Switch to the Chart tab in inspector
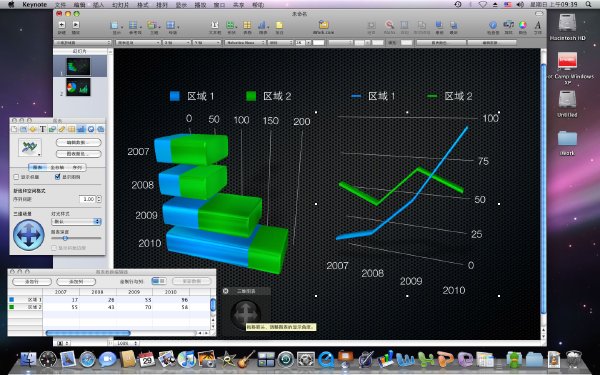This screenshot has width=600, height=375. coord(38,168)
